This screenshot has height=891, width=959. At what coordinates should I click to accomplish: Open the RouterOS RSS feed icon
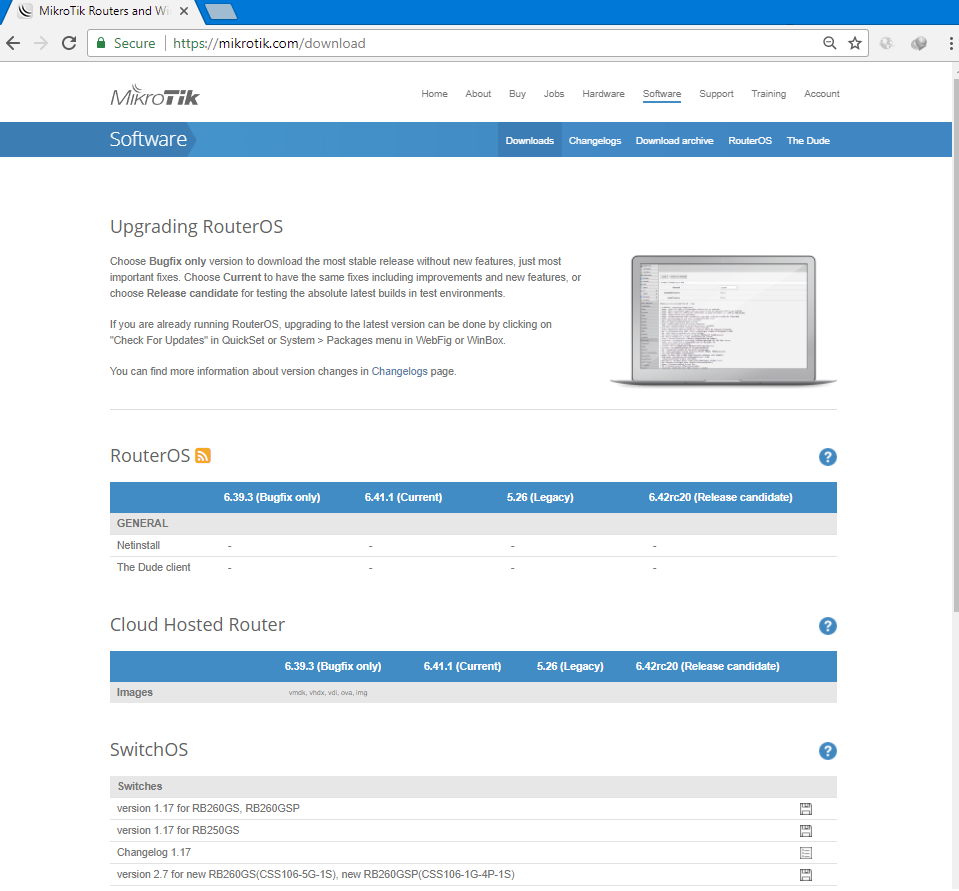(202, 456)
